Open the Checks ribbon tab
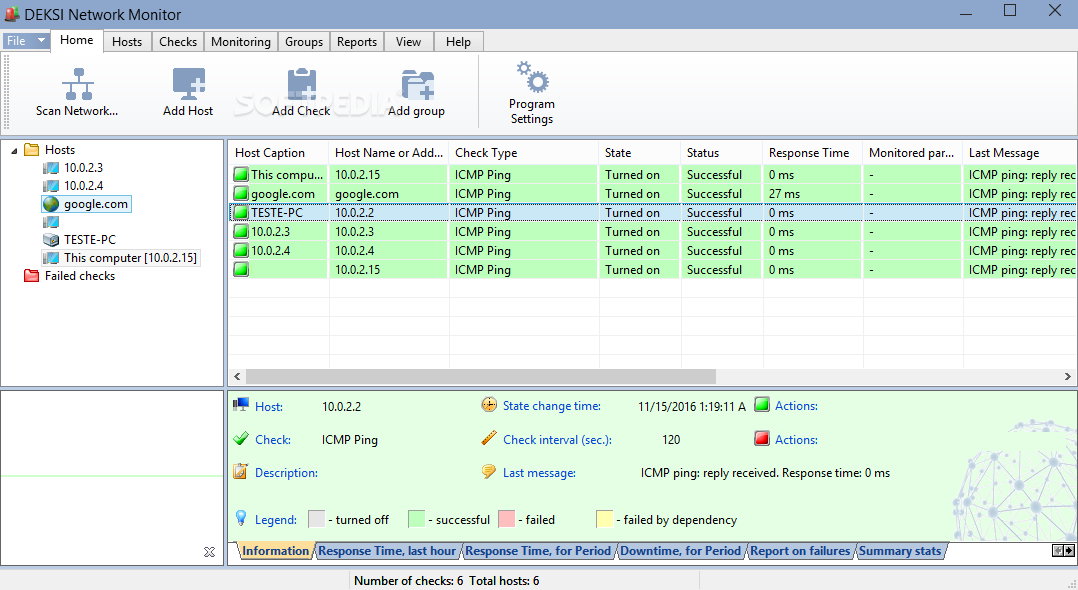 point(178,42)
